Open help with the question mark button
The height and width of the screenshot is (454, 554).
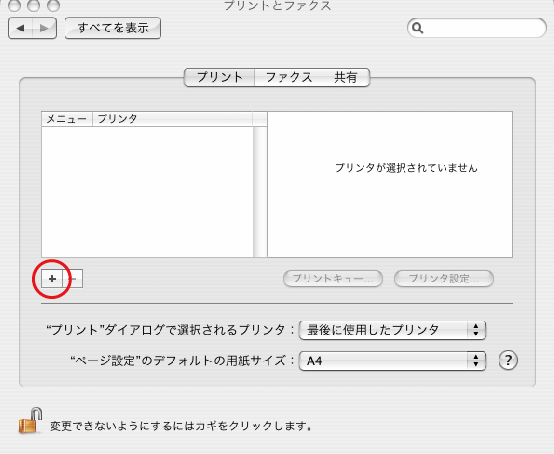coord(508,360)
